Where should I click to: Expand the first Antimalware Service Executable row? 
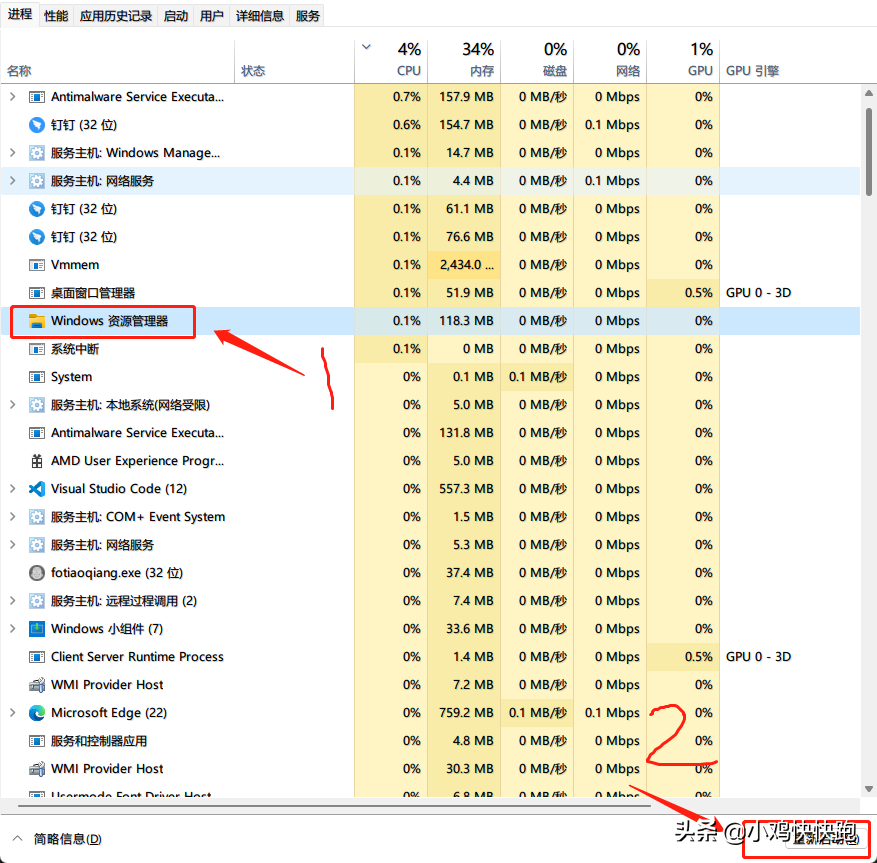pos(12,97)
